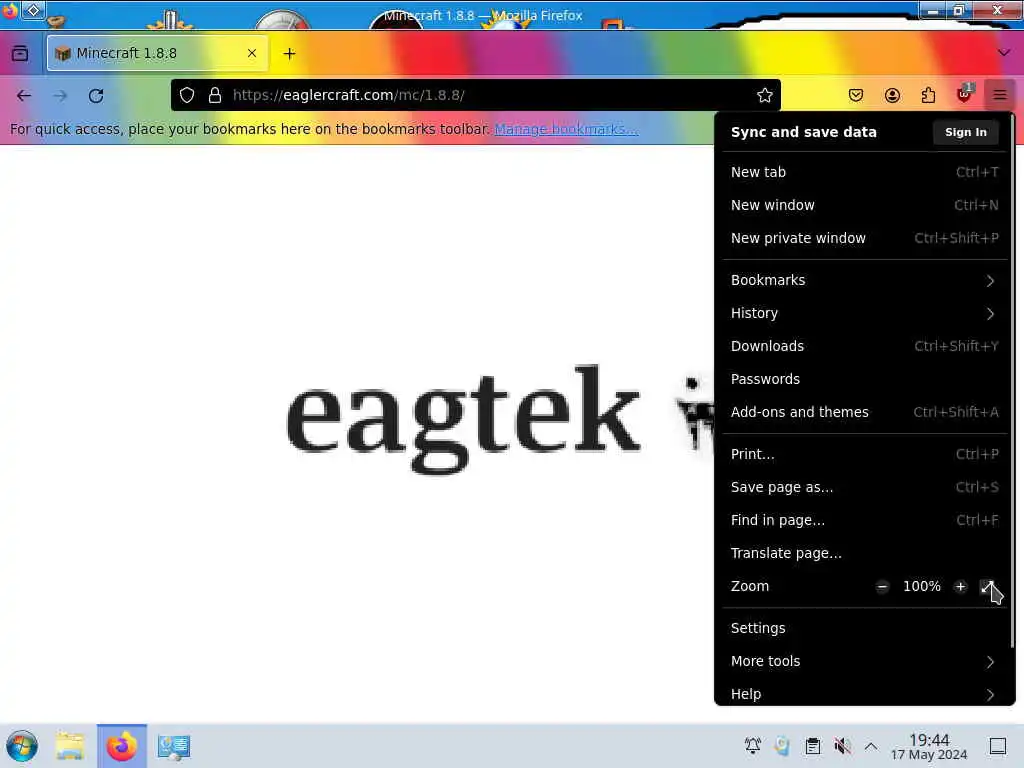Open the notification bell tray icon
The image size is (1024, 768).
752,745
